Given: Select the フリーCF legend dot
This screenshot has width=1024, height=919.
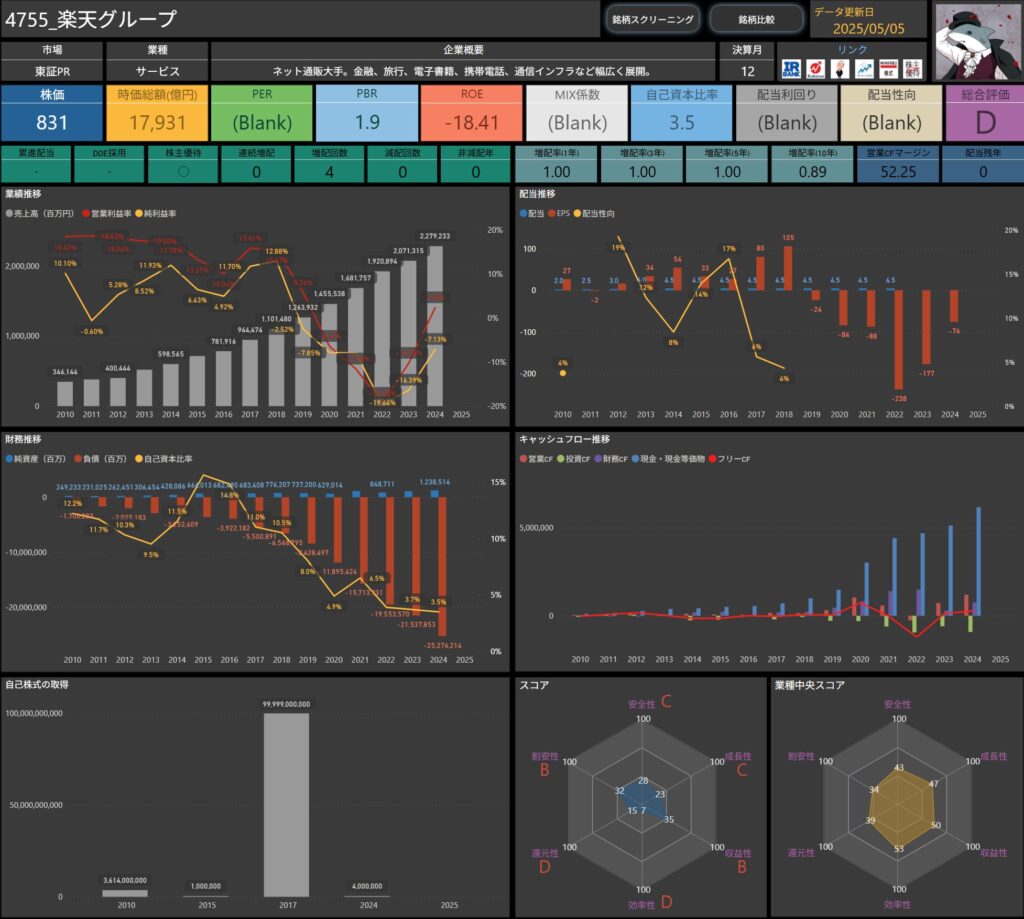Looking at the screenshot, I should 712,459.
